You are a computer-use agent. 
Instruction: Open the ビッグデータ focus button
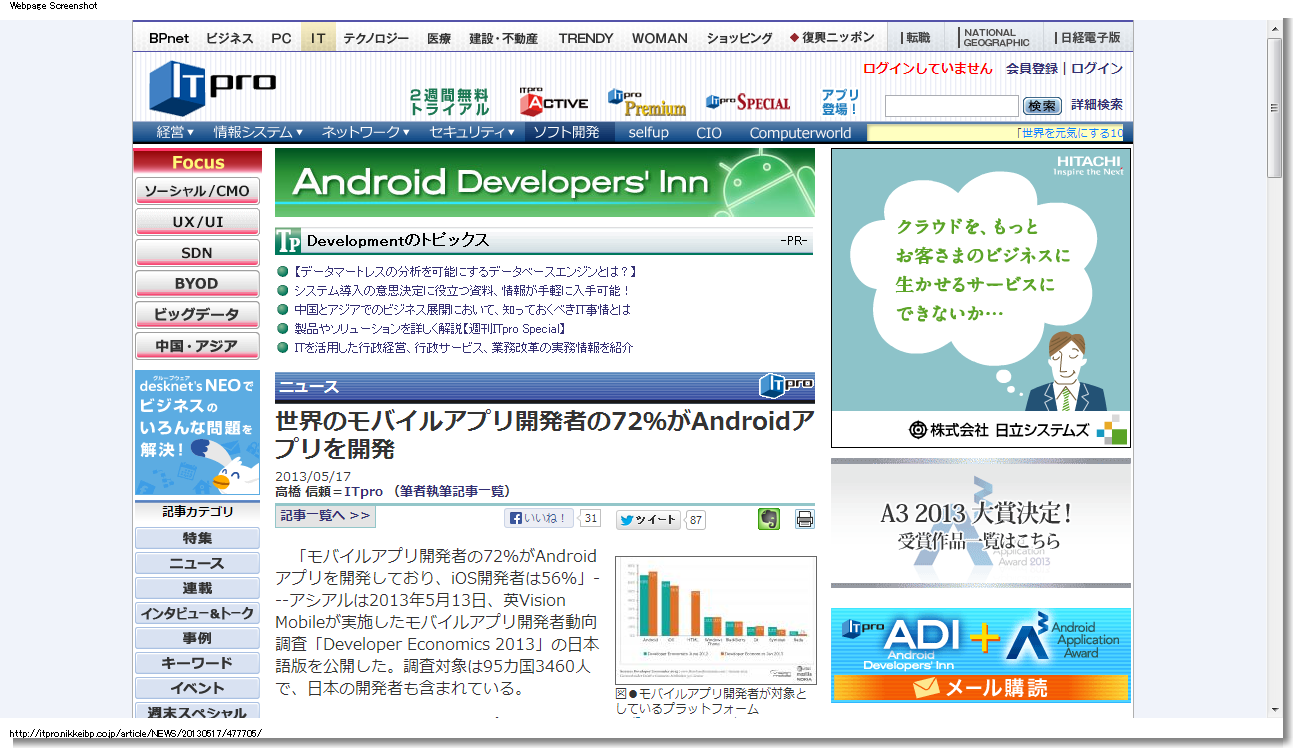pos(197,315)
